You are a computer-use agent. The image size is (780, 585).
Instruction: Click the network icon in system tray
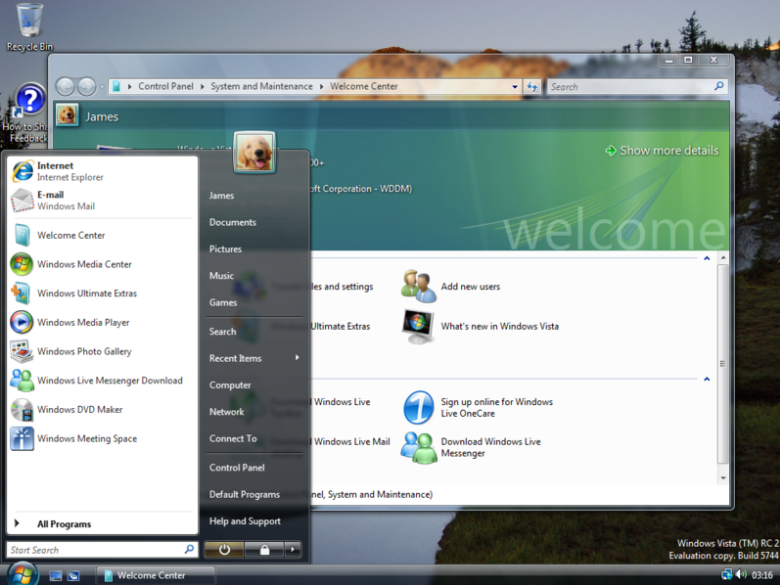click(x=727, y=575)
